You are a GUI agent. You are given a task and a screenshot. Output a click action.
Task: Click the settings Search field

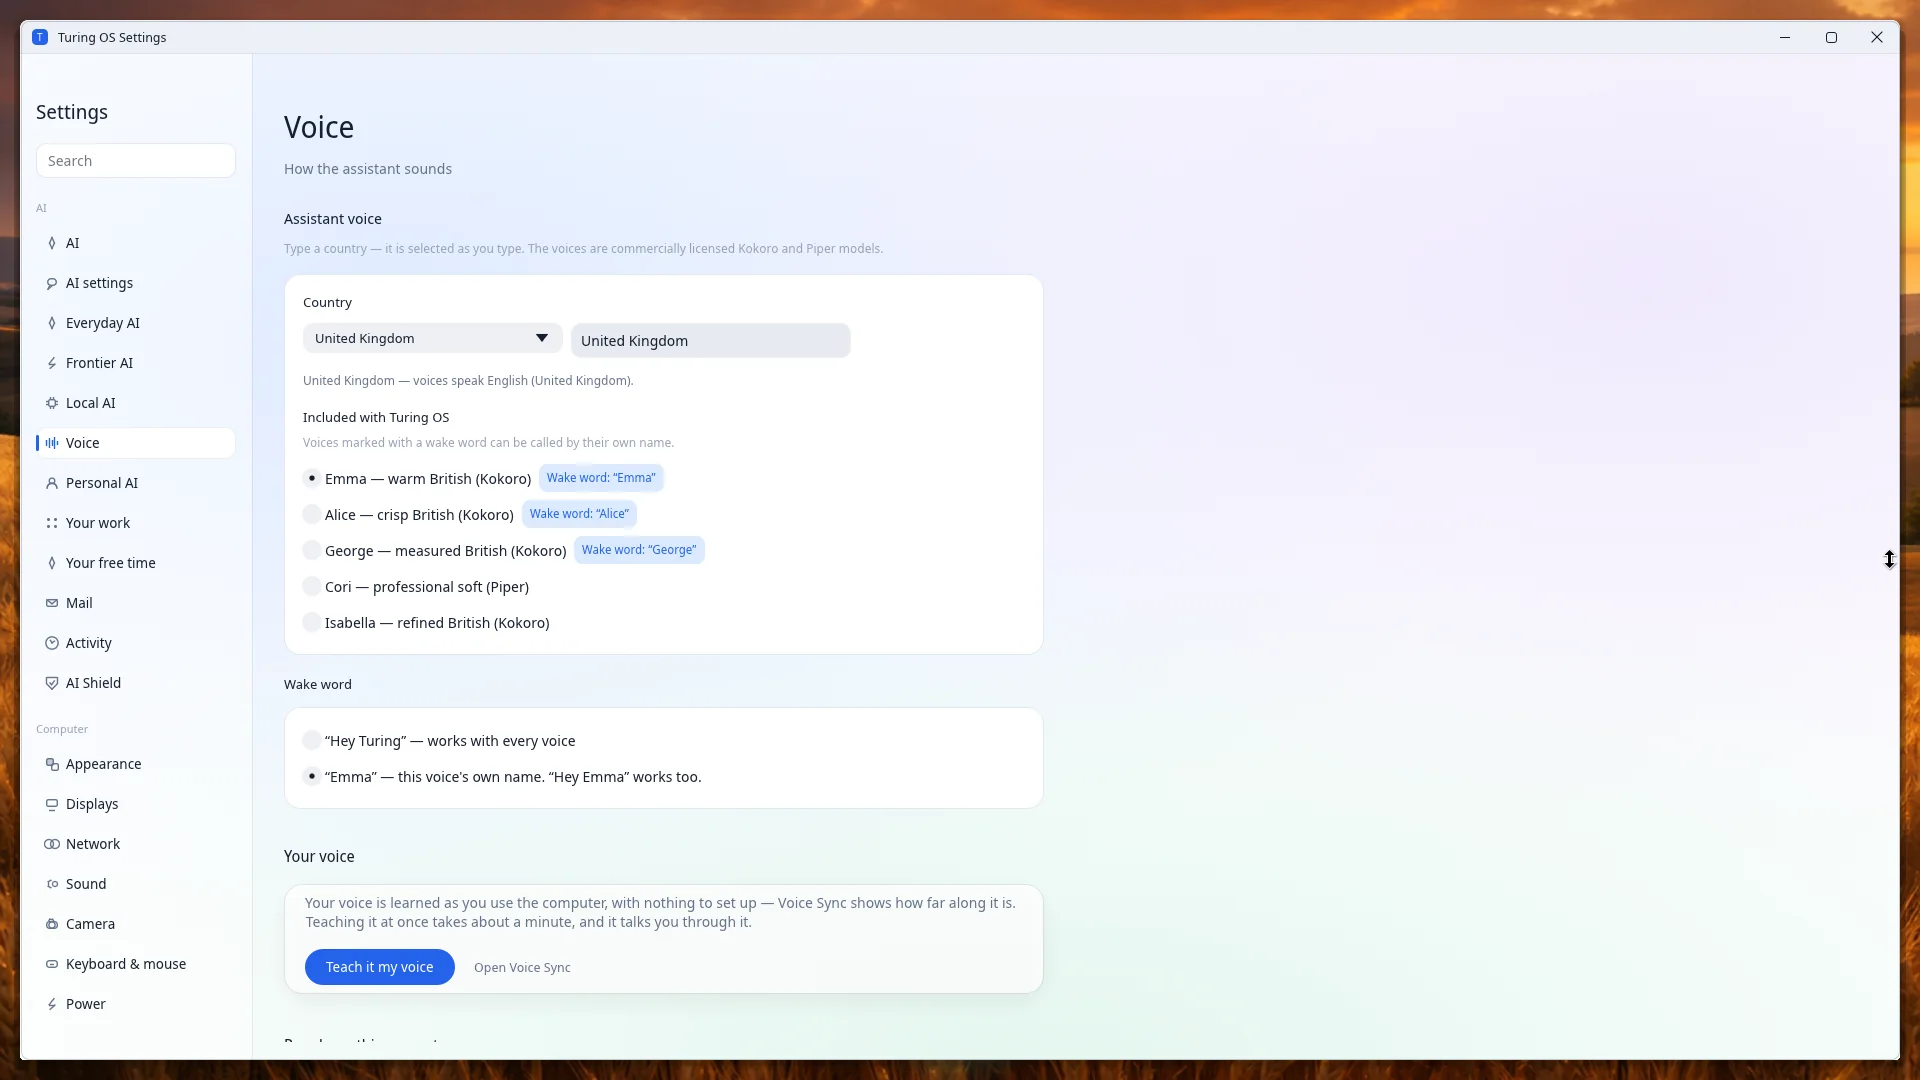point(136,161)
